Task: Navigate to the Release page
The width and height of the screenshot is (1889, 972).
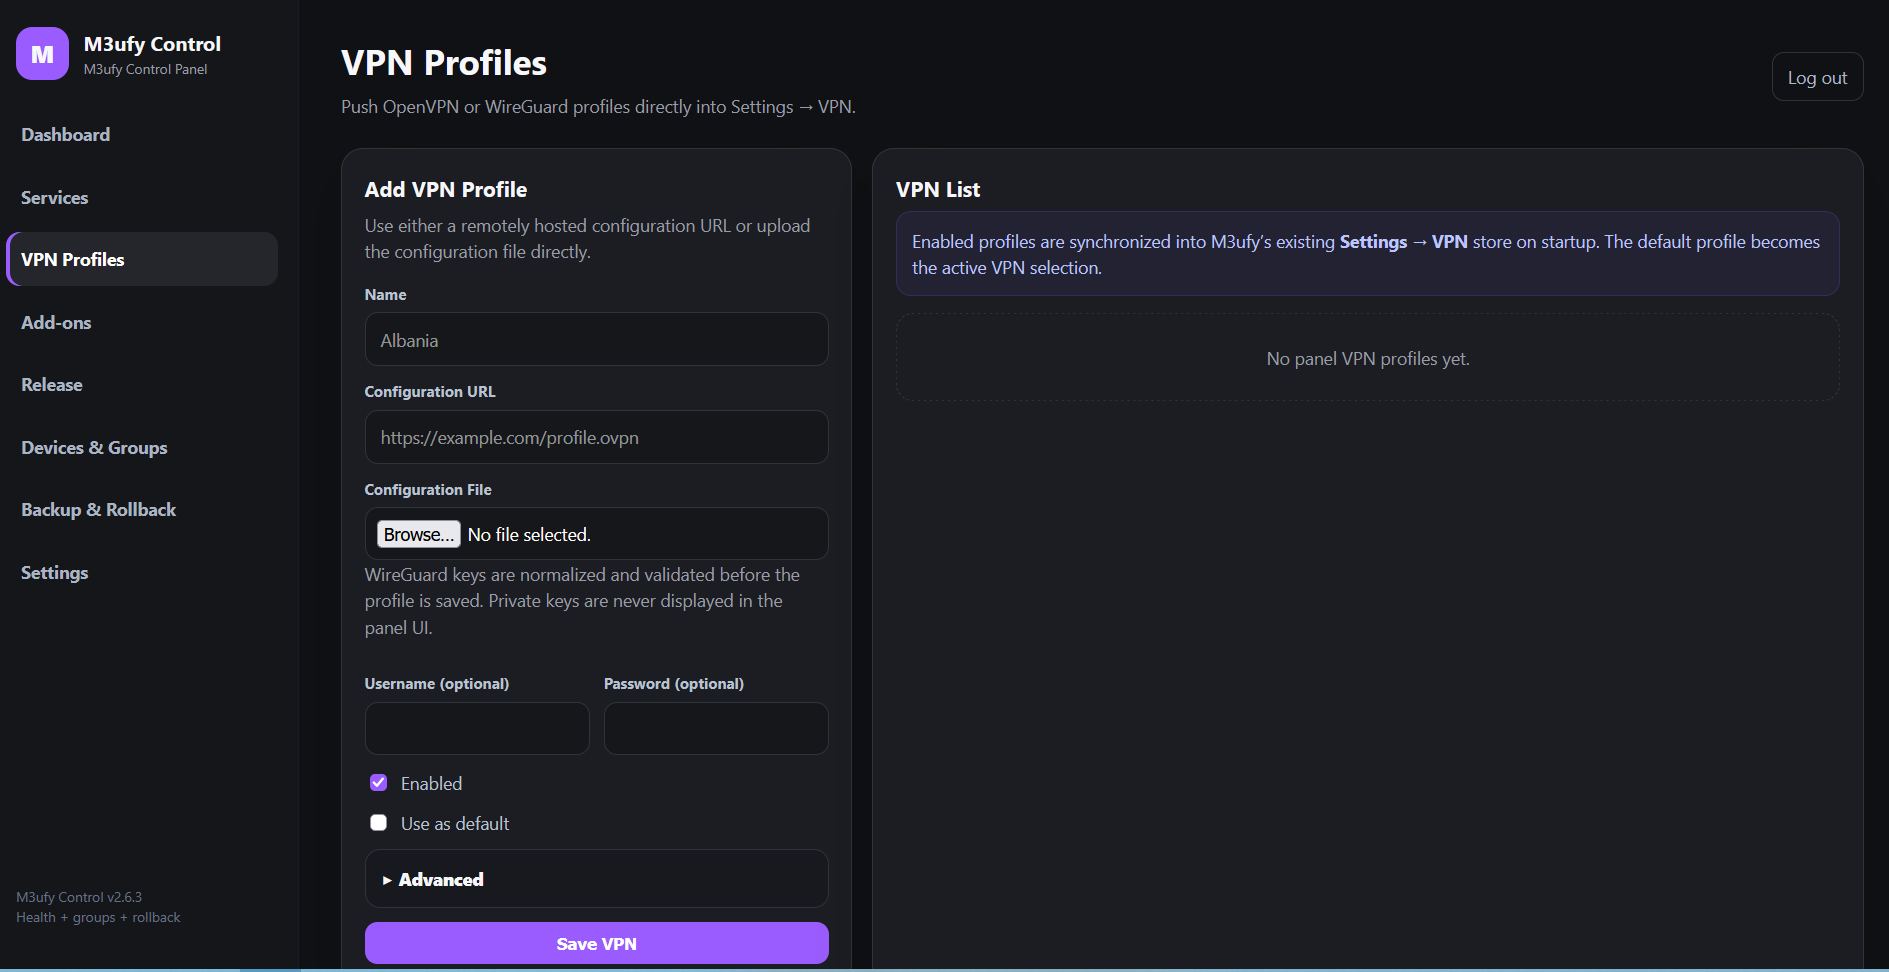Action: [52, 385]
